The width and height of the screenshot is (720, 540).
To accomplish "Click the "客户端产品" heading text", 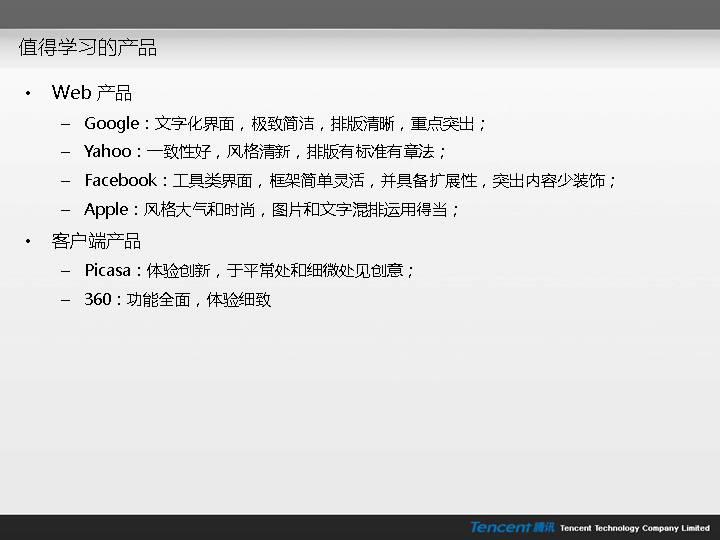I will [x=96, y=241].
